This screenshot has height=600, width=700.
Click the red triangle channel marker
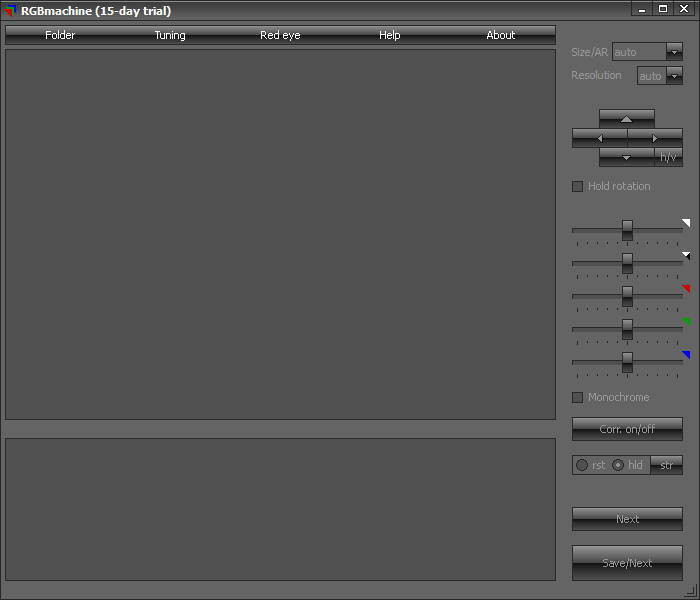pyautogui.click(x=686, y=288)
